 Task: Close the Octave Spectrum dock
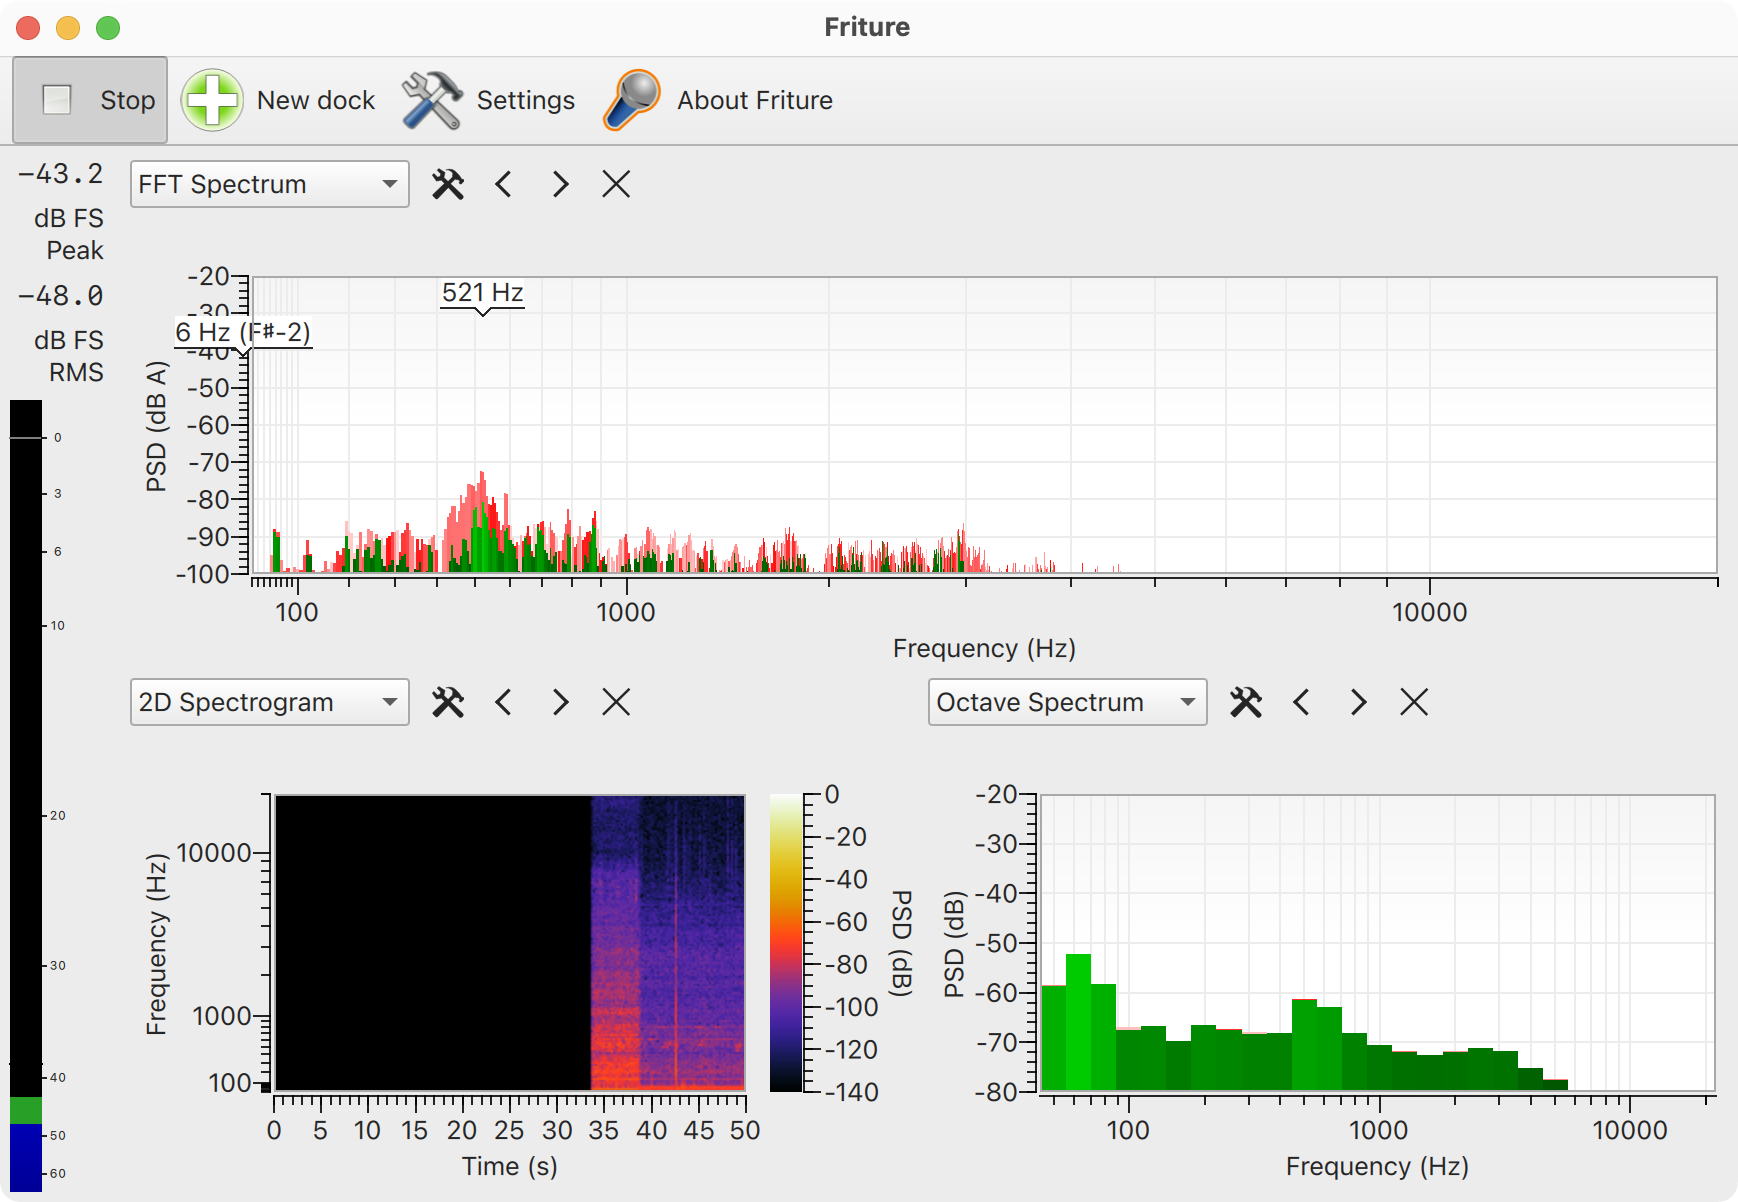[1414, 702]
